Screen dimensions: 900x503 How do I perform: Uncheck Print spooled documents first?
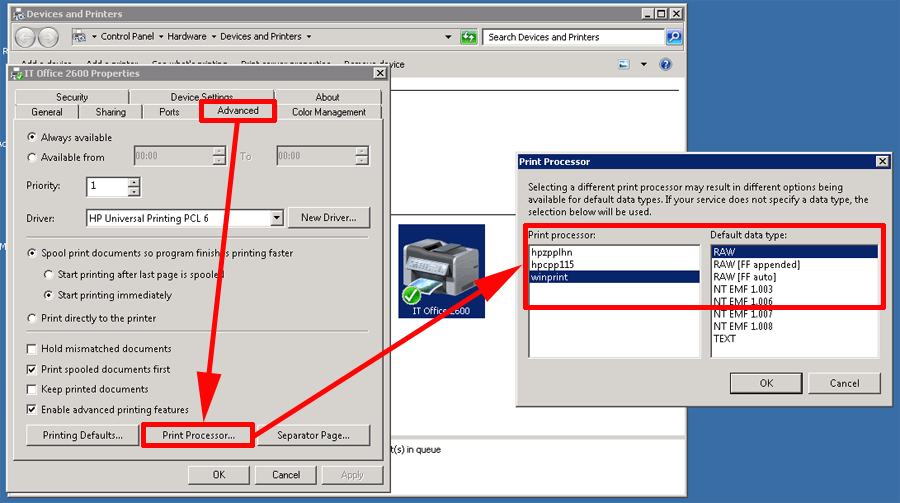tap(32, 369)
